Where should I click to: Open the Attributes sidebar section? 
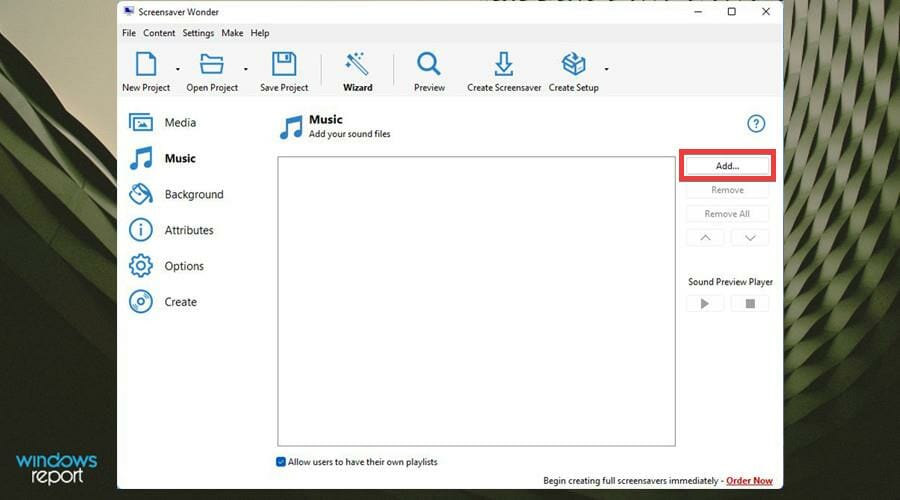(171, 230)
